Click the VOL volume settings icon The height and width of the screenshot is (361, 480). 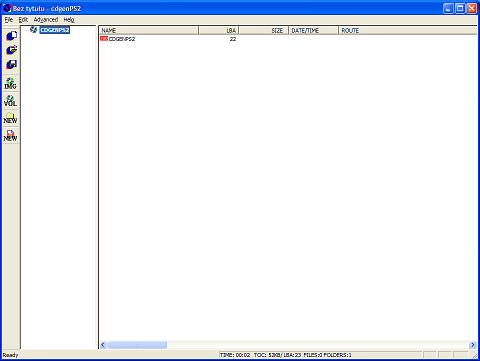pyautogui.click(x=10, y=101)
